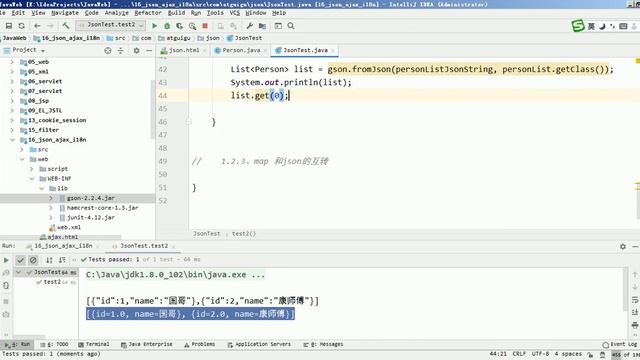The height and width of the screenshot is (360, 640).
Task: Open the Application Servers tool window
Action: point(259,344)
